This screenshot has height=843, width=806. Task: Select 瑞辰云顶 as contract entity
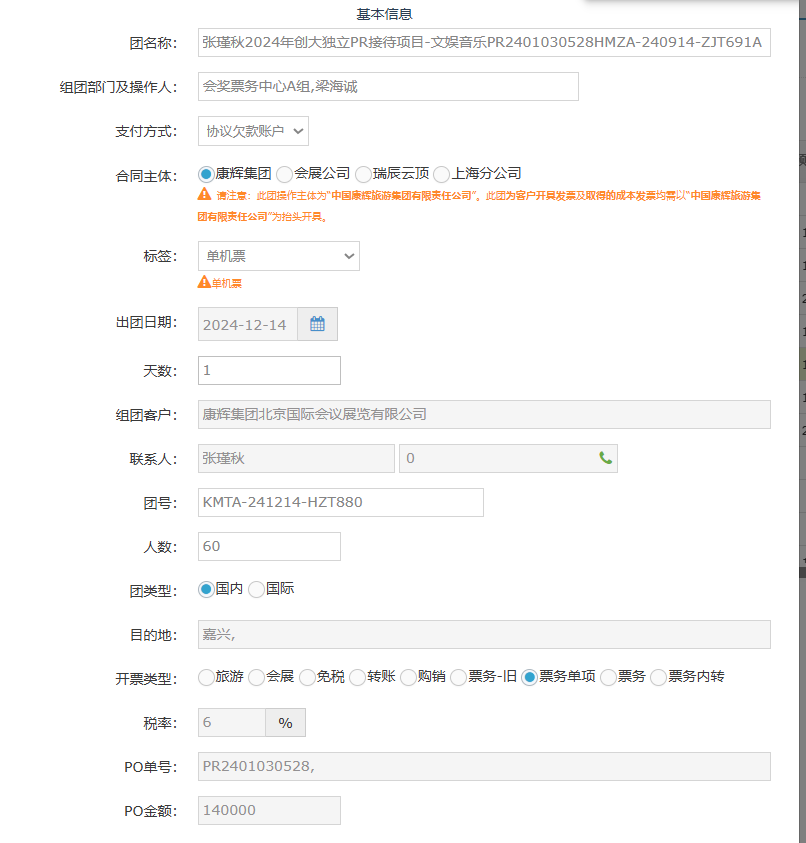click(363, 174)
